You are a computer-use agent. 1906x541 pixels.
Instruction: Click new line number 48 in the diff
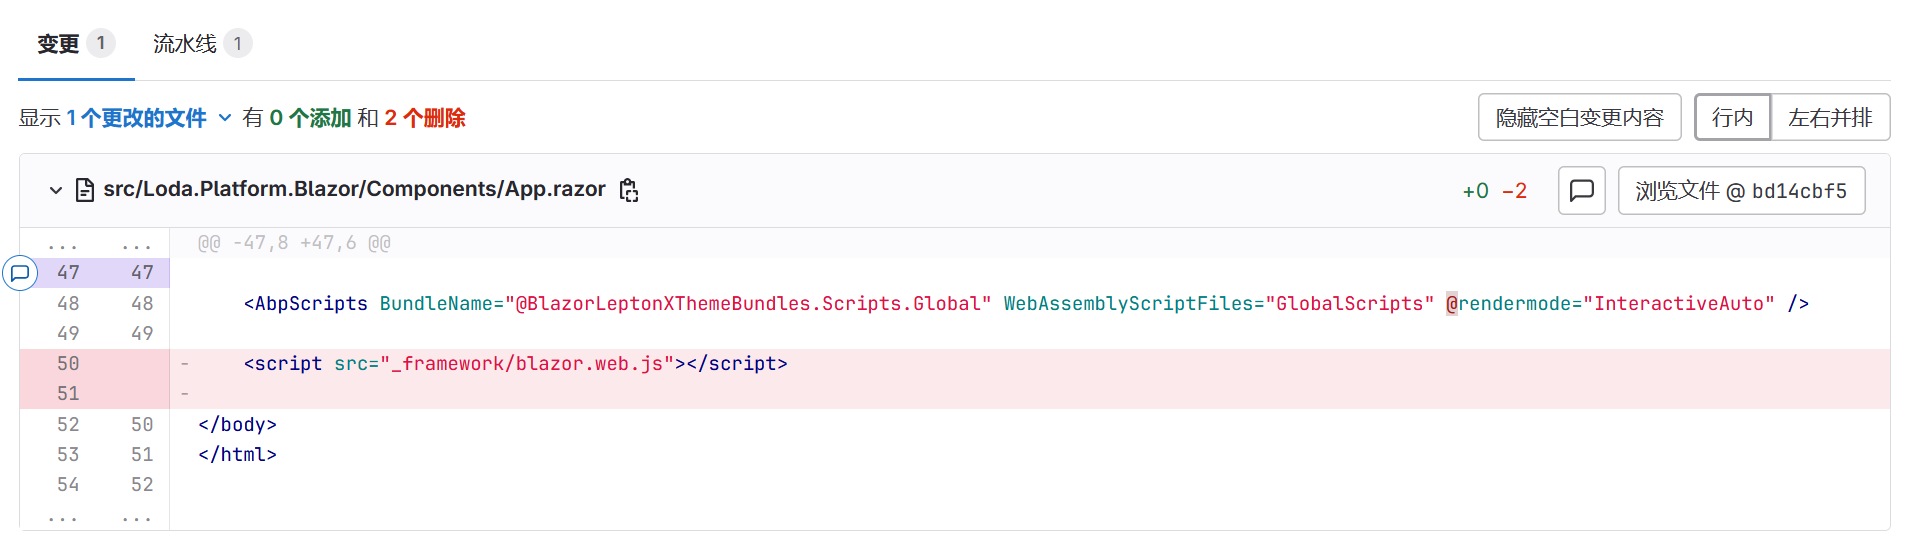[x=142, y=303]
